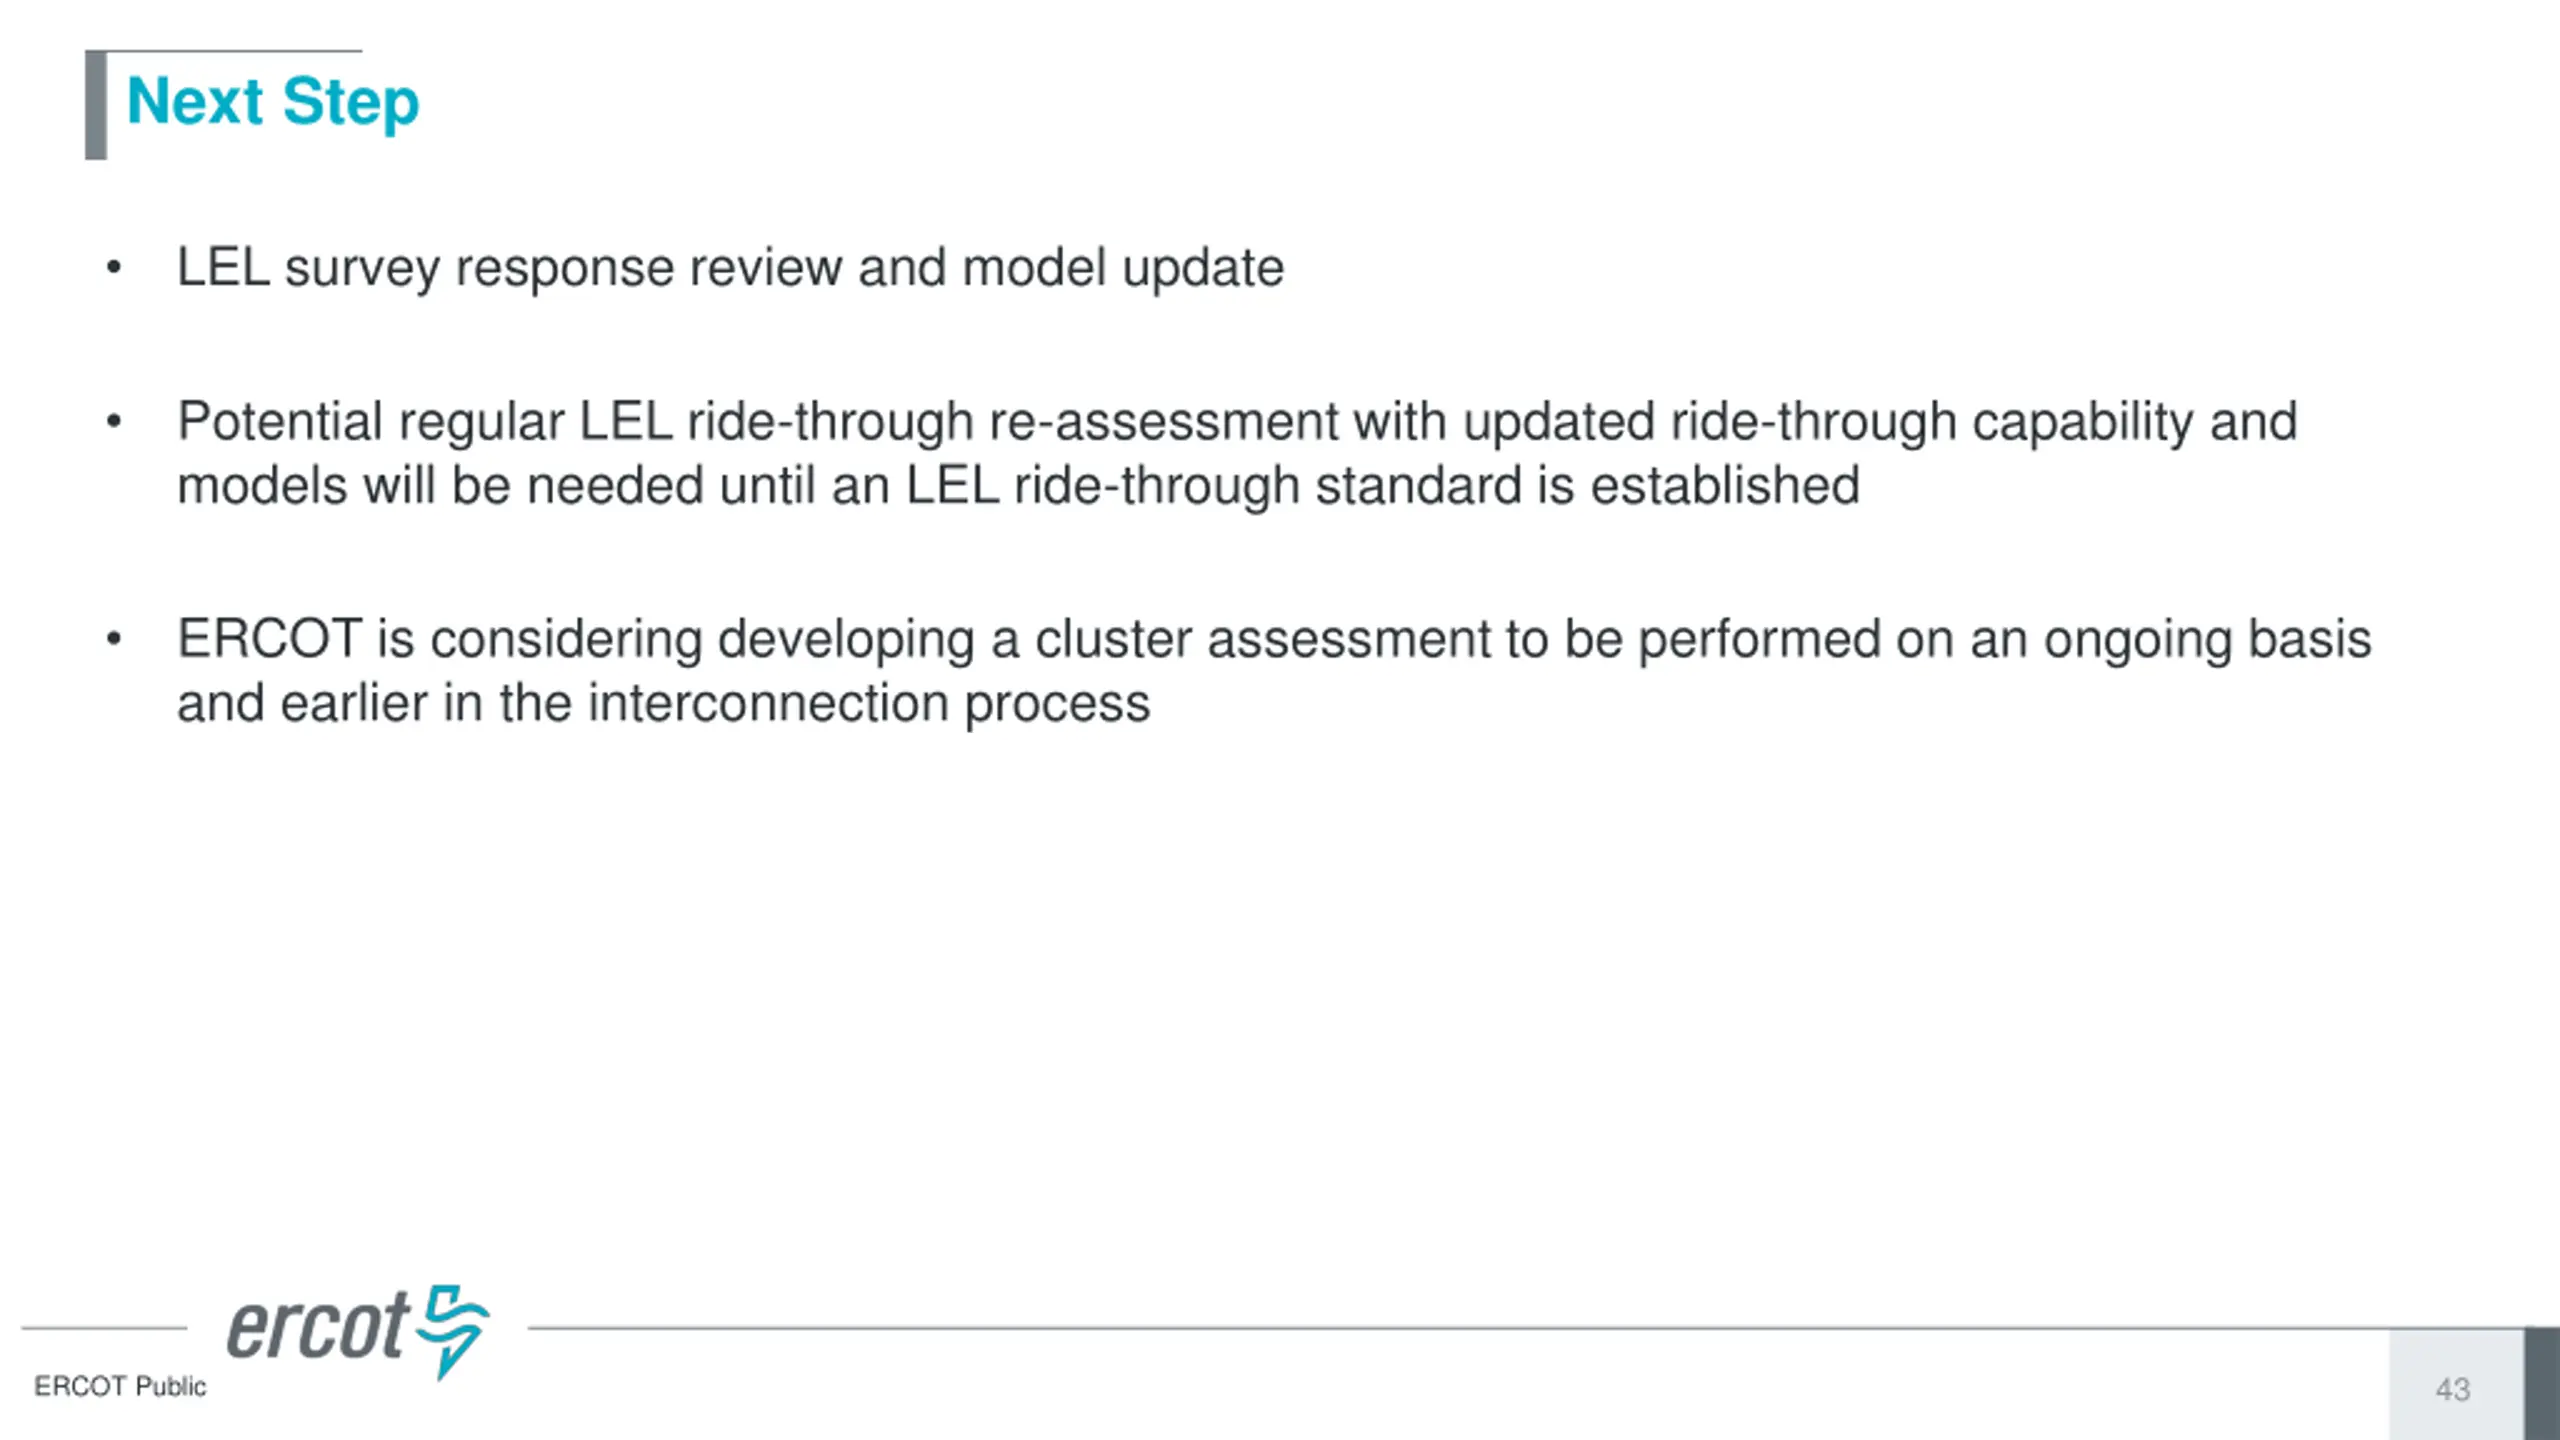Select "and earlier in the interconnection process"

[x=664, y=703]
